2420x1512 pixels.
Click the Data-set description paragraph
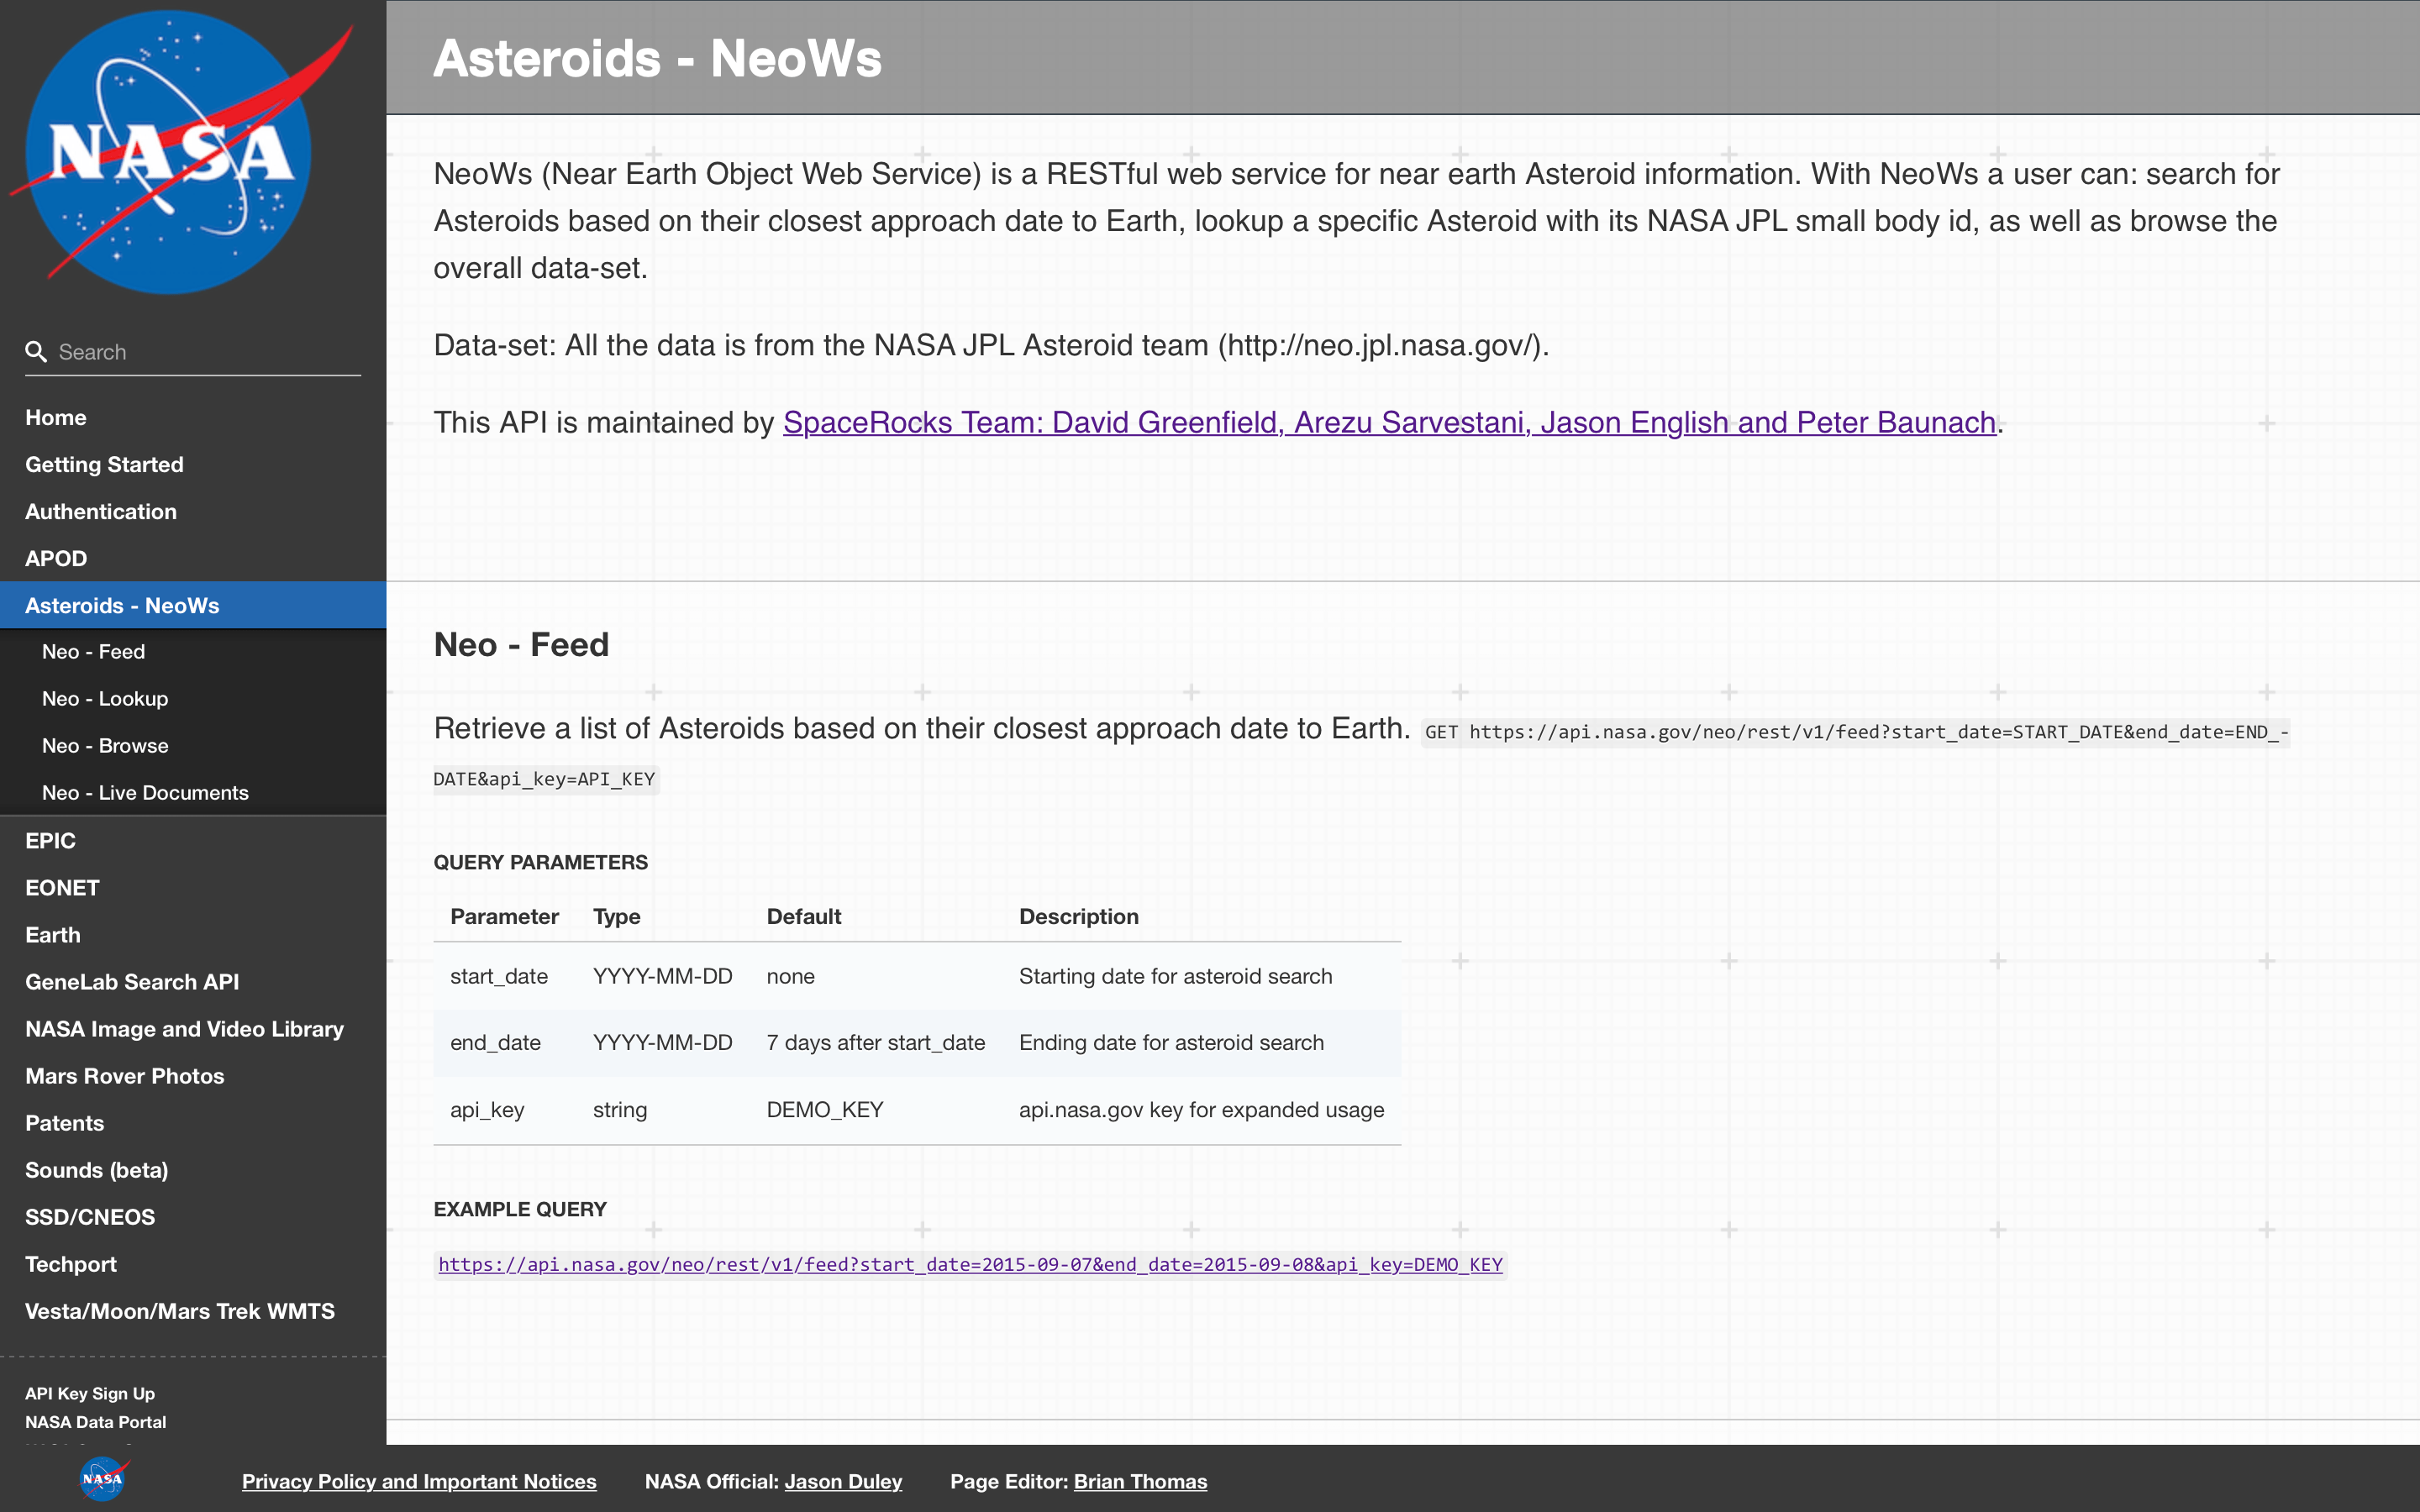[x=991, y=346]
